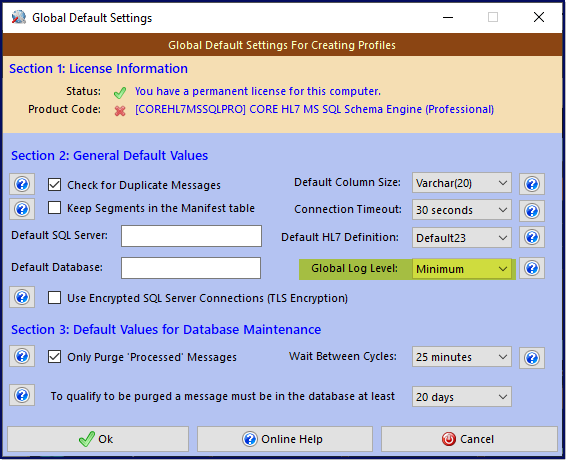This screenshot has height=462, width=568.
Task: Click the 'To qualify to be purged' sentence
Action: click(x=222, y=396)
